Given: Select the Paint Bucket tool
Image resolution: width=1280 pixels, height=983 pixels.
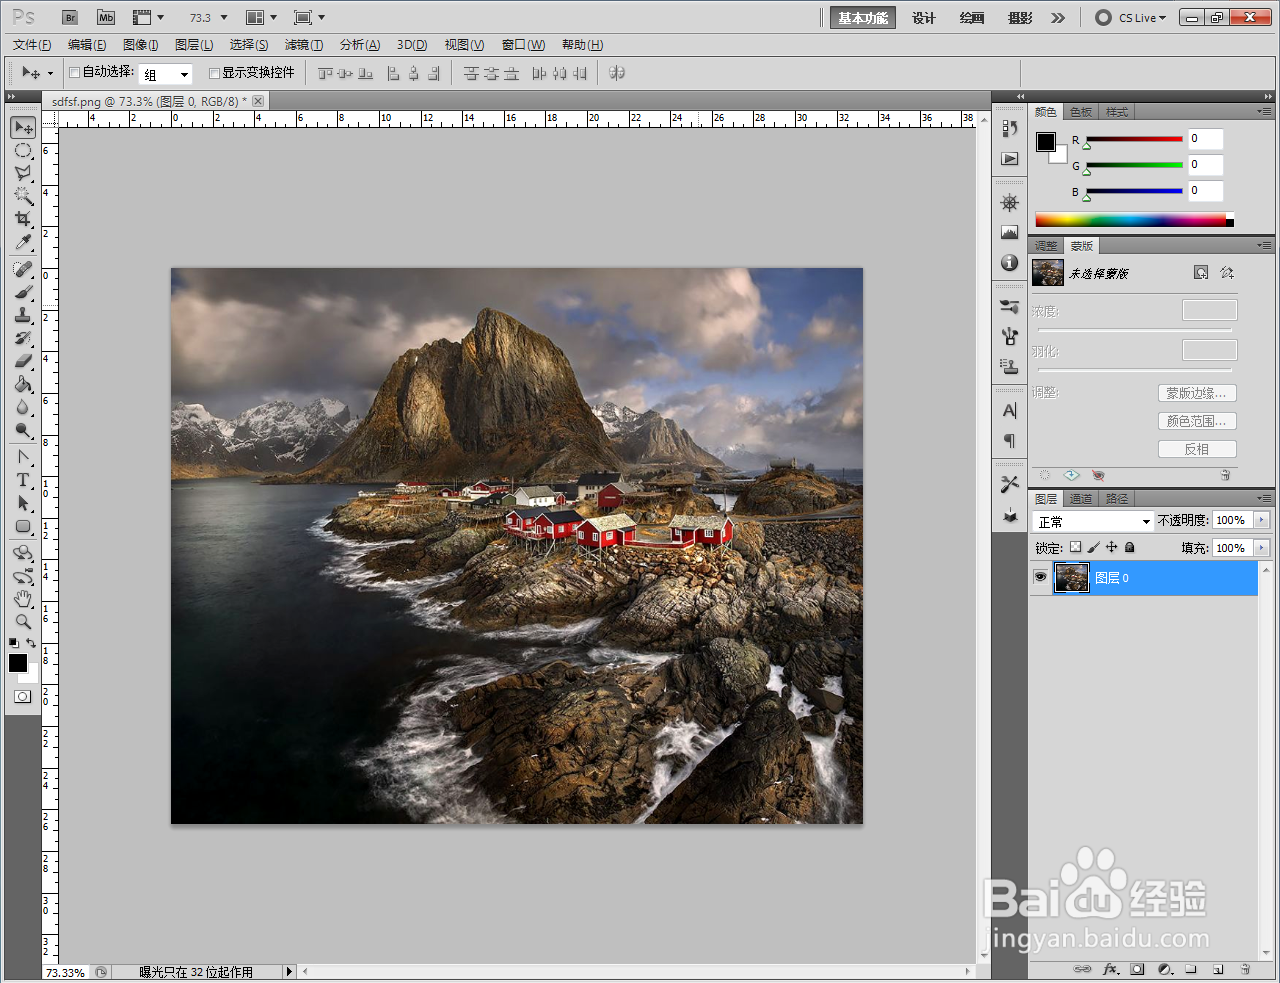Looking at the screenshot, I should tap(23, 384).
